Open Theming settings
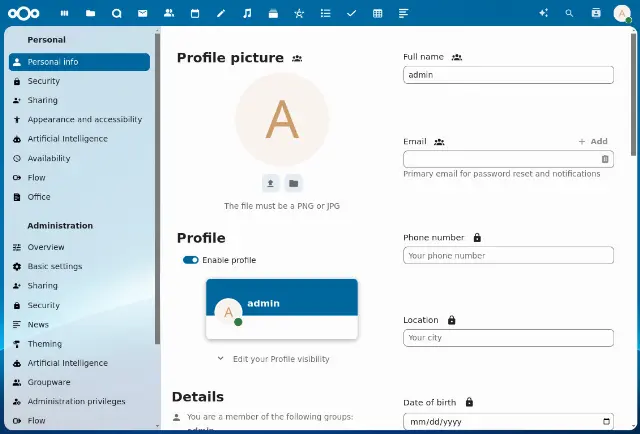Viewport: 640px width, 434px height. coord(79,344)
